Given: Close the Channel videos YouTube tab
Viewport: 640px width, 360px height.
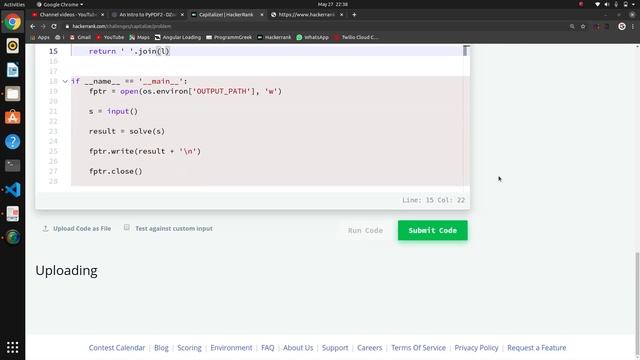Looking at the screenshot, I should 102,15.
